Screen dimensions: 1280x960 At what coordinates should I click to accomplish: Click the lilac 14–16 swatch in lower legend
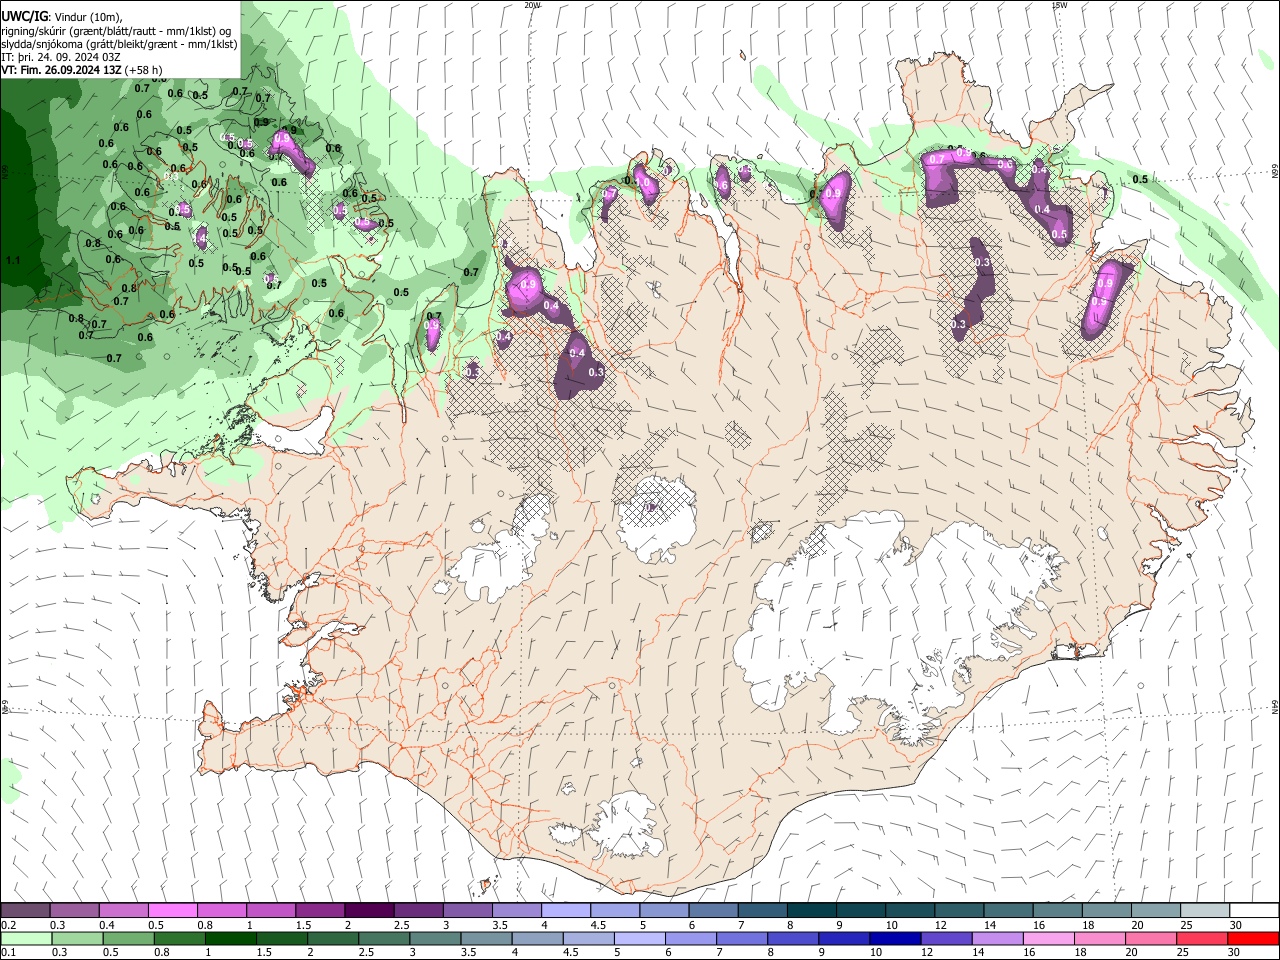(996, 938)
